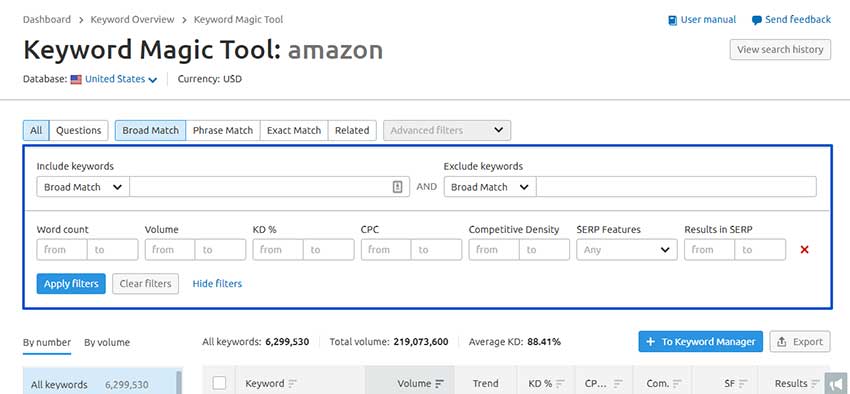The height and width of the screenshot is (394, 850).
Task: Click the KD % to field
Action: [329, 250]
